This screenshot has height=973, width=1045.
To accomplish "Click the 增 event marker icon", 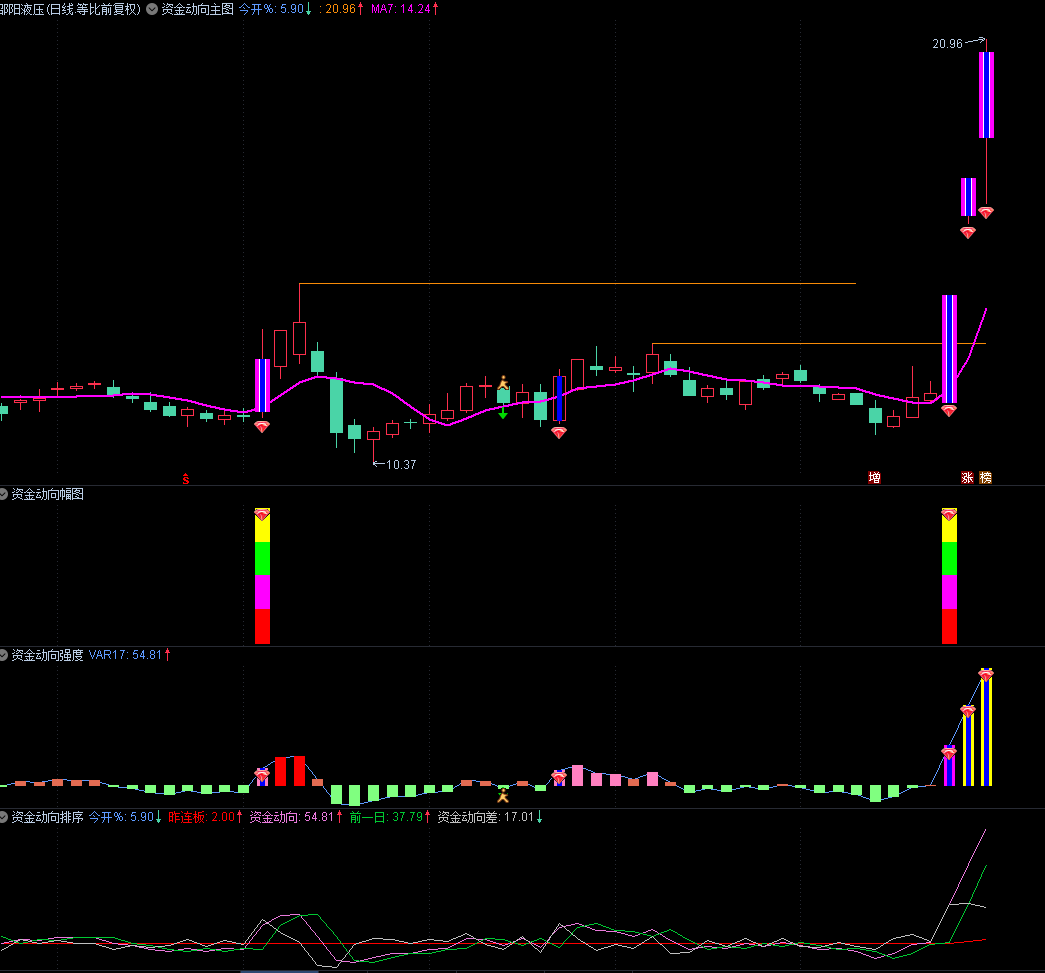I will click(x=875, y=478).
